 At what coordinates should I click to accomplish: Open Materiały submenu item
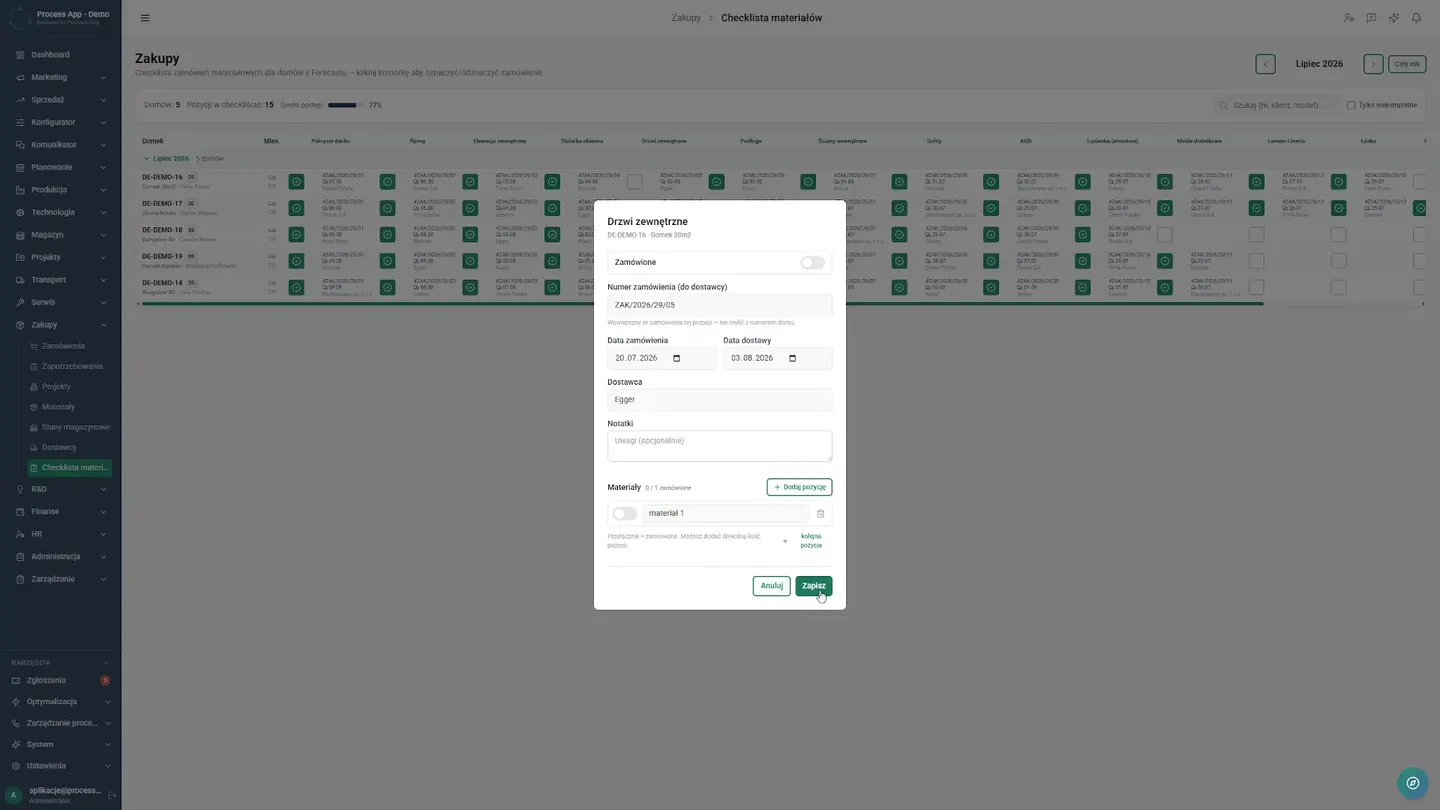pyautogui.click(x=58, y=407)
